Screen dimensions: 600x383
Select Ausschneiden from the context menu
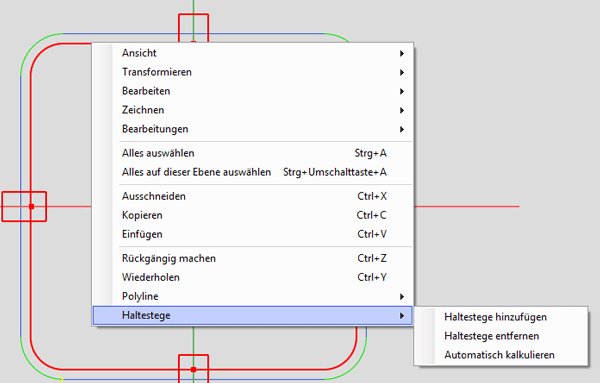(253, 196)
